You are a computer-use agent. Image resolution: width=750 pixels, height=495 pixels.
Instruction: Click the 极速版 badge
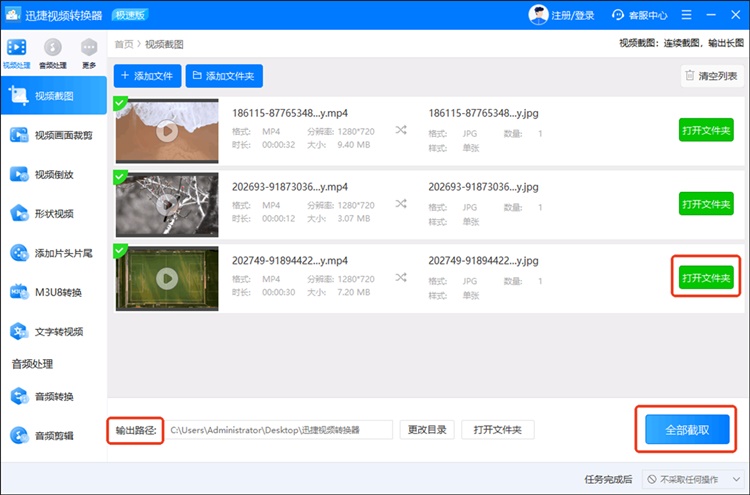[x=130, y=15]
